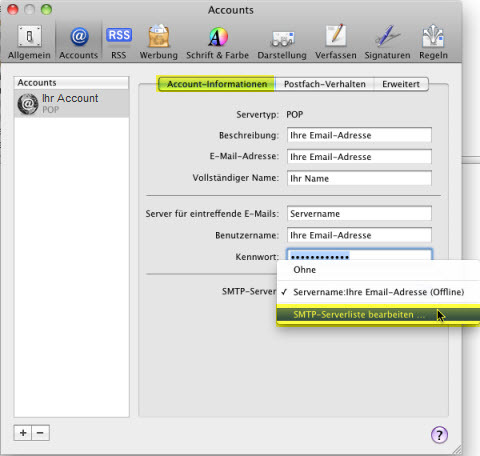Open the RSS preferences
Image resolution: width=480 pixels, height=456 pixels.
pyautogui.click(x=119, y=42)
